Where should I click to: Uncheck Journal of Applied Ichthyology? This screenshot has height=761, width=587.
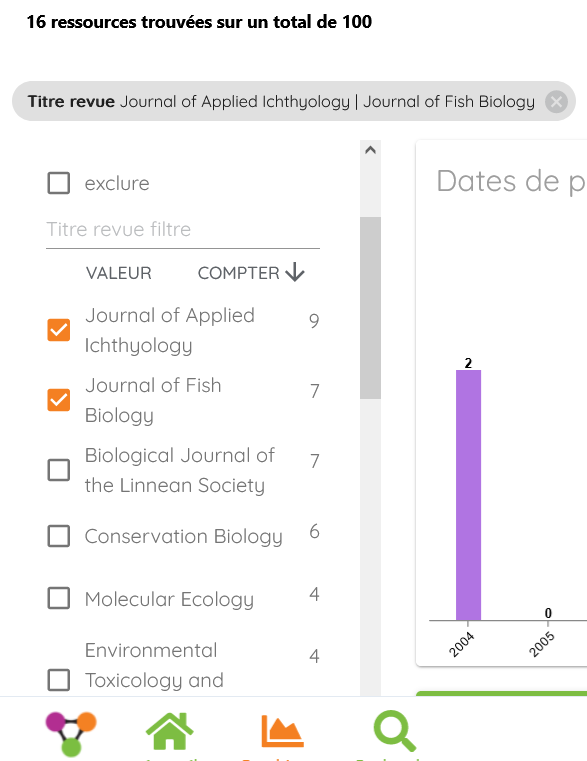pyautogui.click(x=59, y=330)
